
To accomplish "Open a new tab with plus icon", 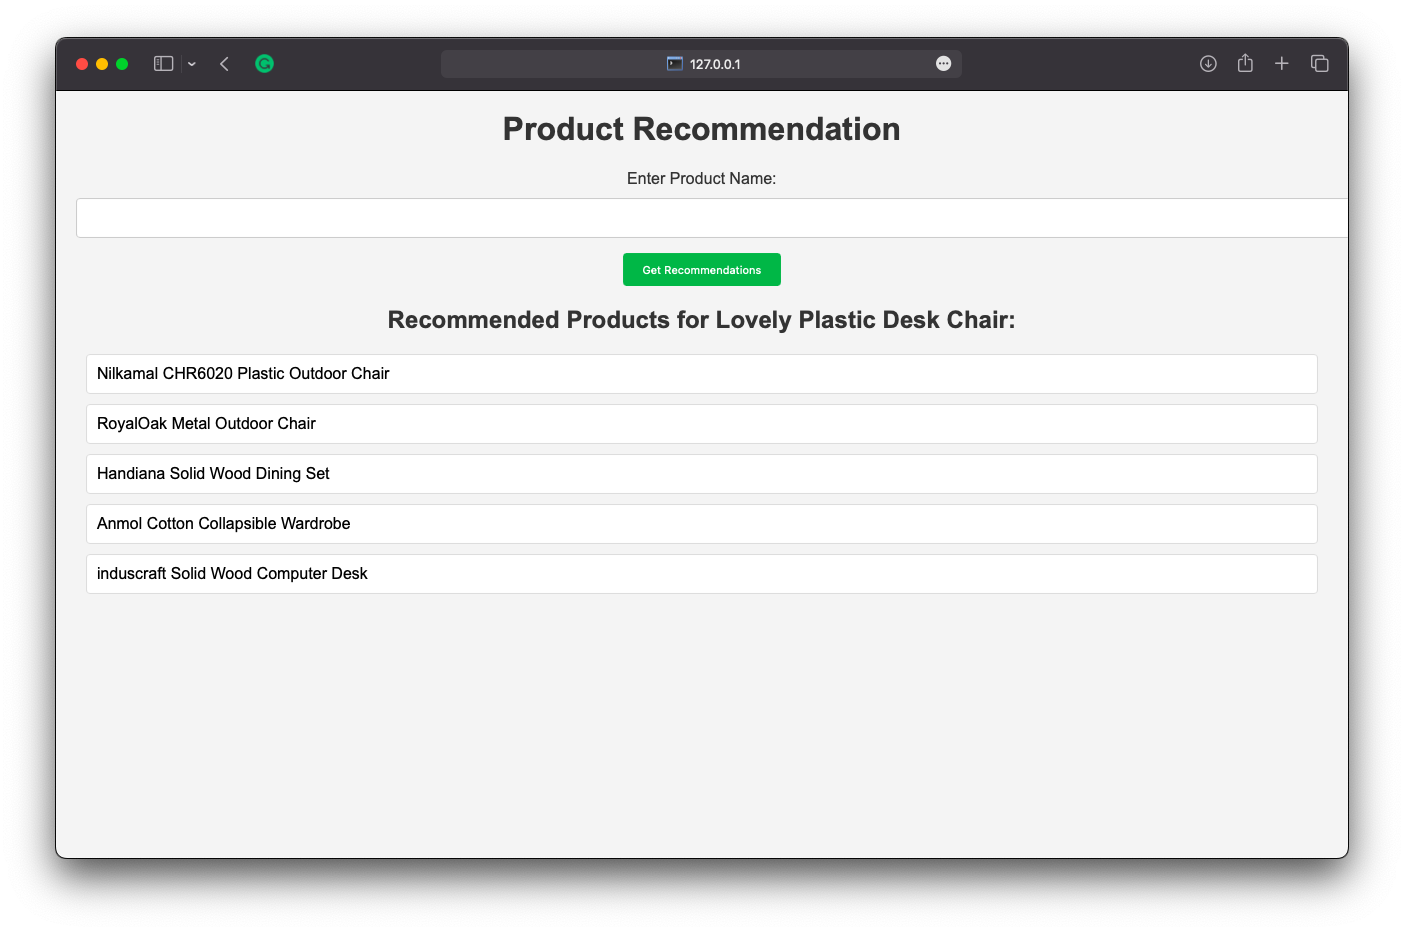I will [1281, 64].
